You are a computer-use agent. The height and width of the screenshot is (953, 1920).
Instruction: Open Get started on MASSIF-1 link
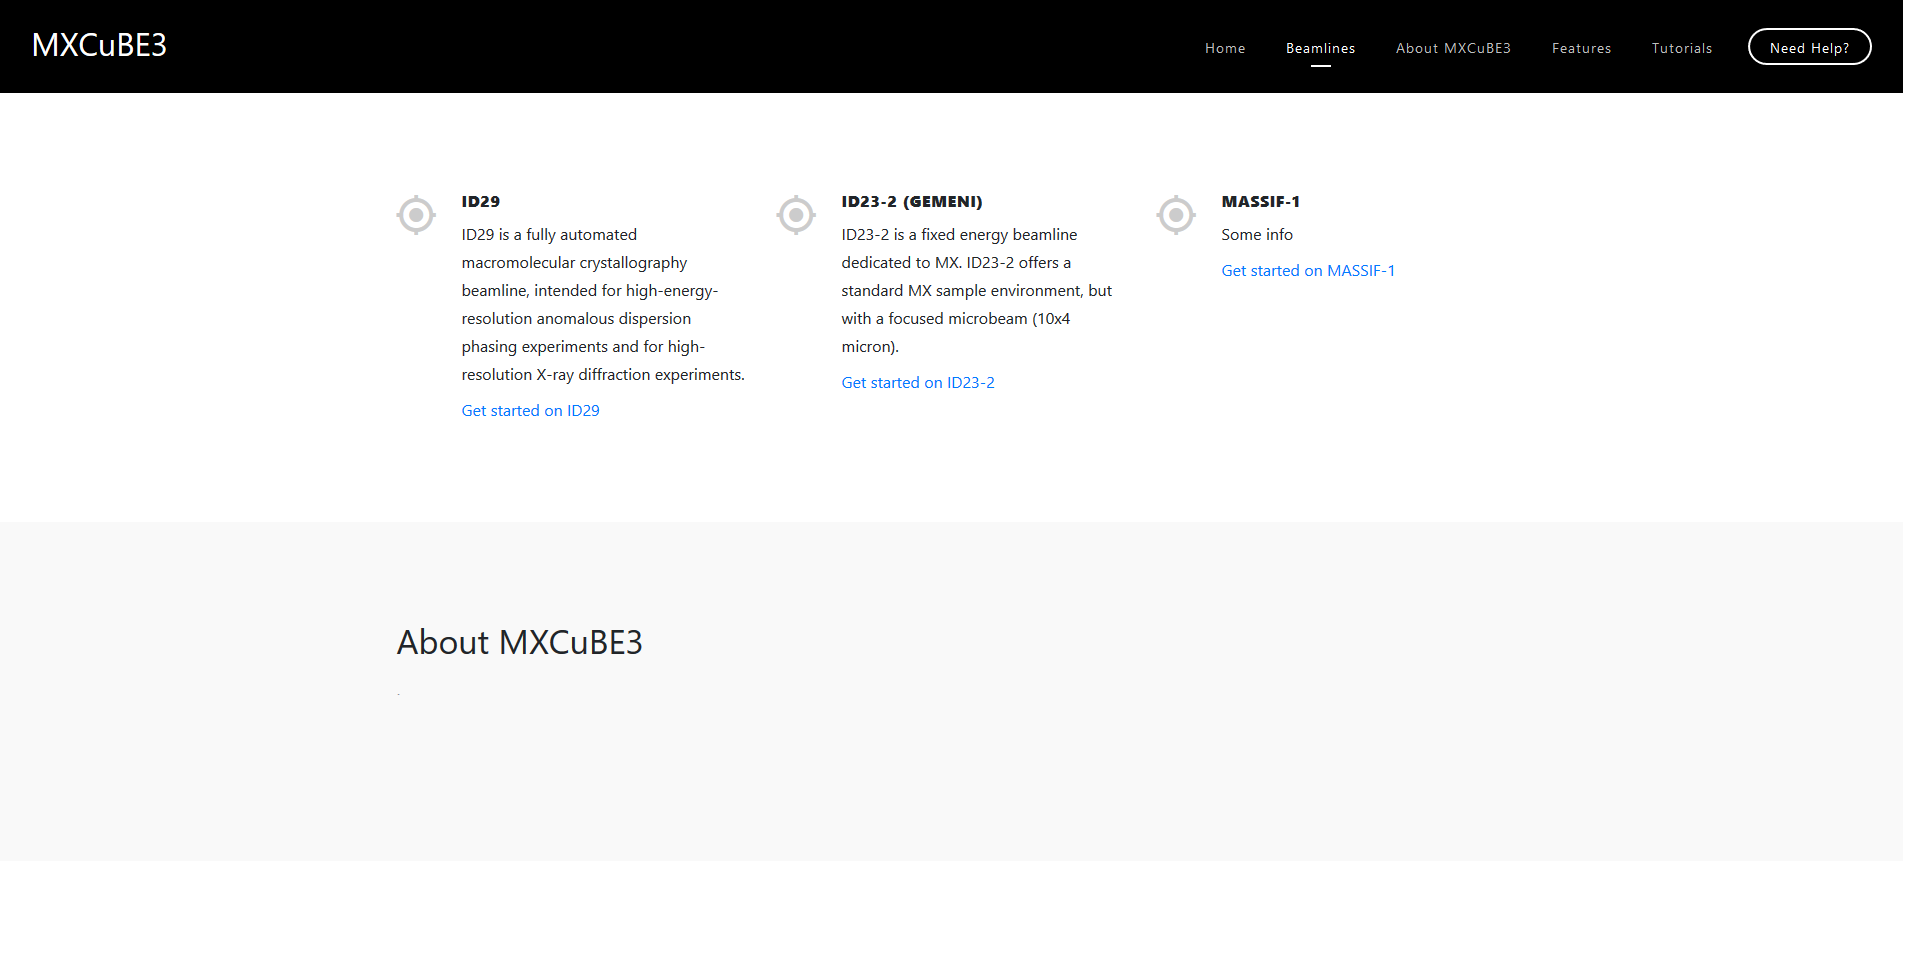pos(1308,270)
